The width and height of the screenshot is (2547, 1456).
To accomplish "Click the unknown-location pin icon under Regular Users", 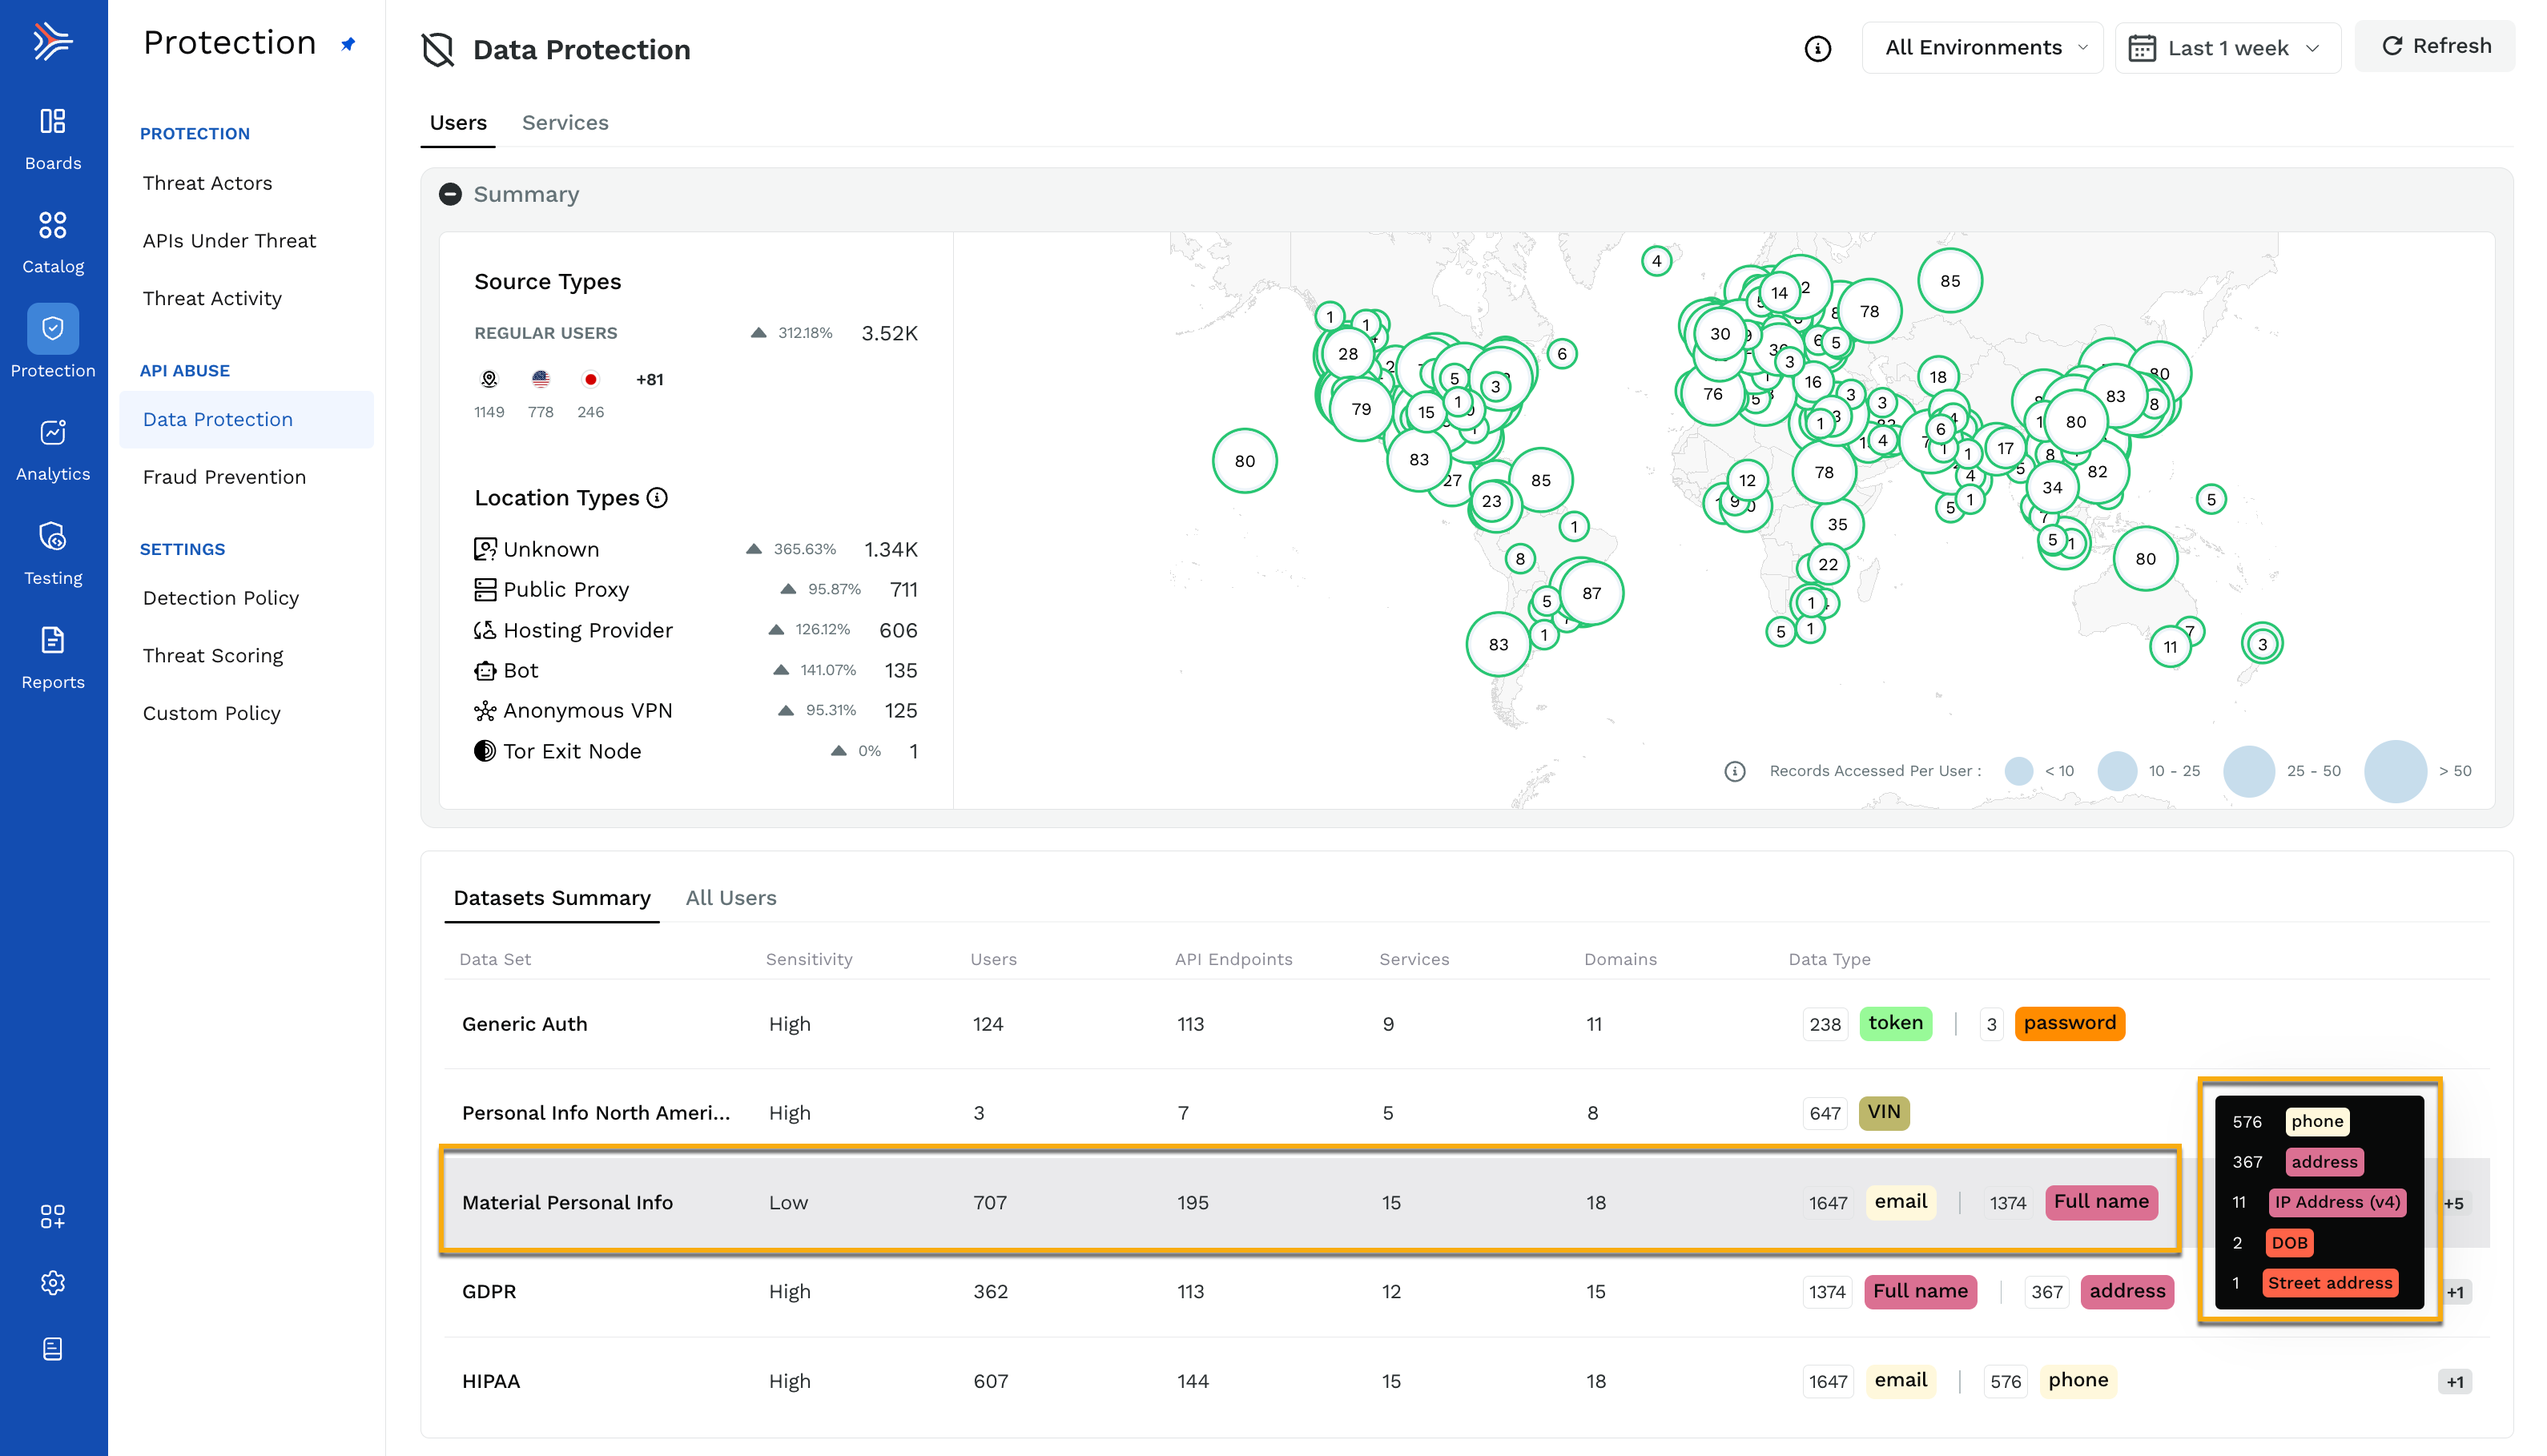I will 489,379.
